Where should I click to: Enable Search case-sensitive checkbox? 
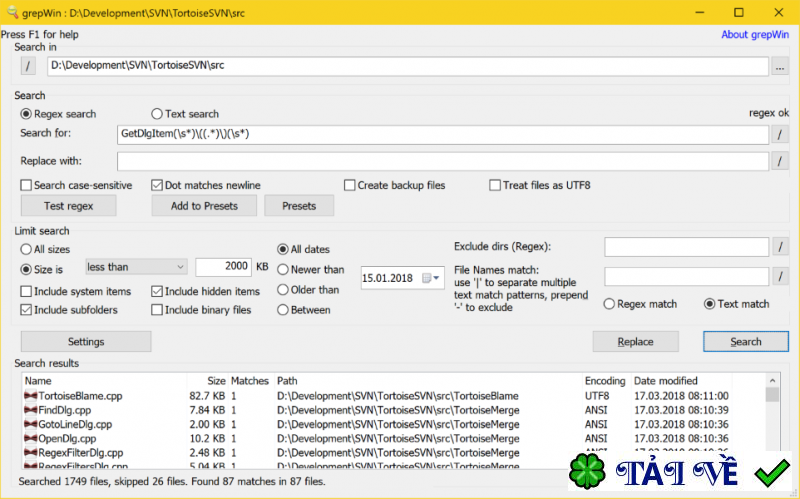tap(27, 185)
